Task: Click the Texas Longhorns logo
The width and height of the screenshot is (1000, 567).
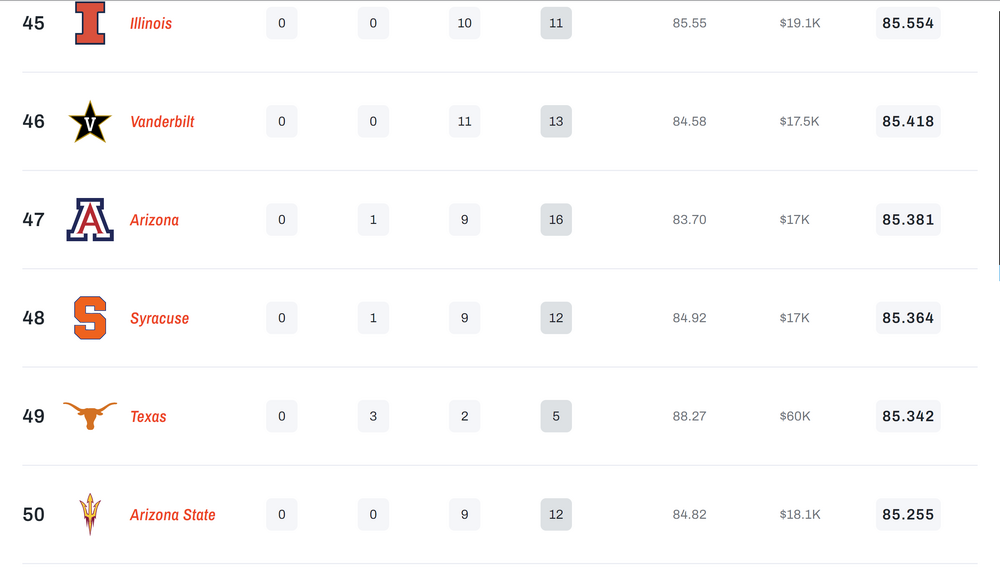Action: 90,415
